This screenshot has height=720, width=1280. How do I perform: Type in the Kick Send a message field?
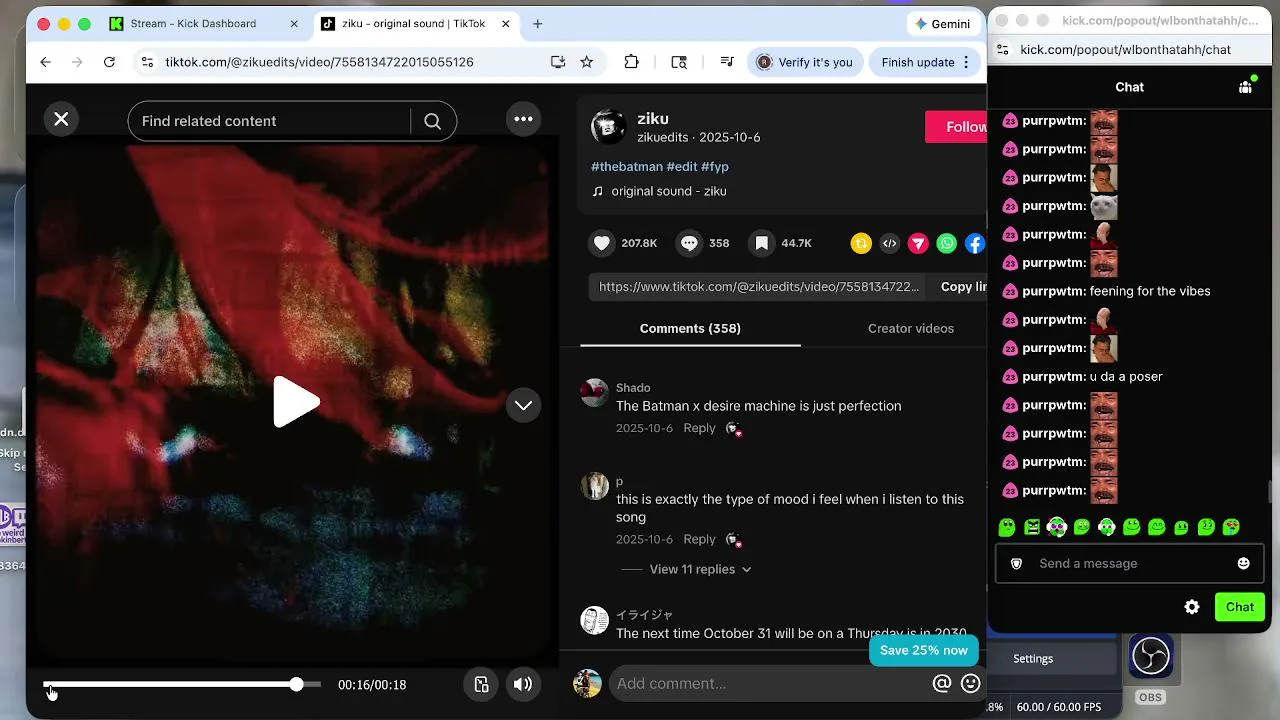coord(1130,563)
